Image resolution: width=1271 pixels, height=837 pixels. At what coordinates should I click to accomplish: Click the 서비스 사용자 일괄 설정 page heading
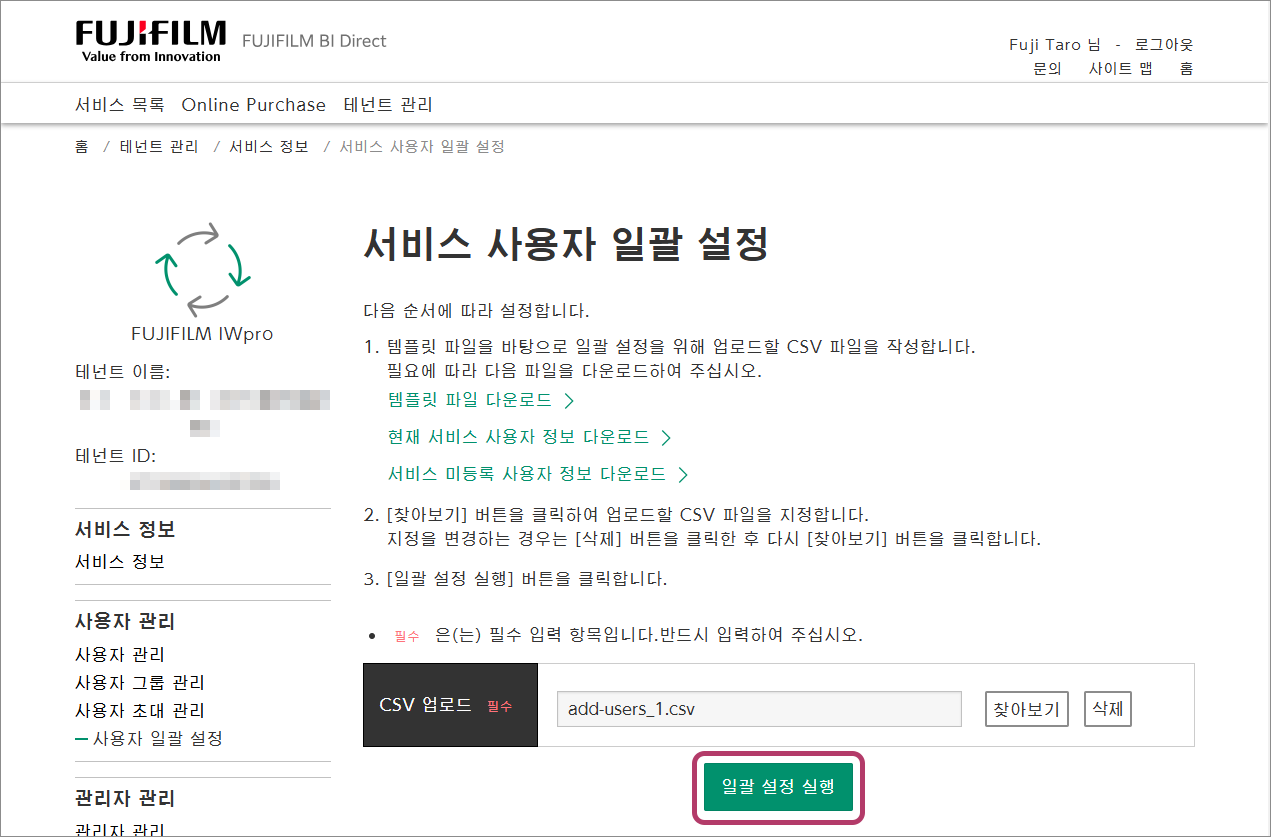click(x=565, y=243)
